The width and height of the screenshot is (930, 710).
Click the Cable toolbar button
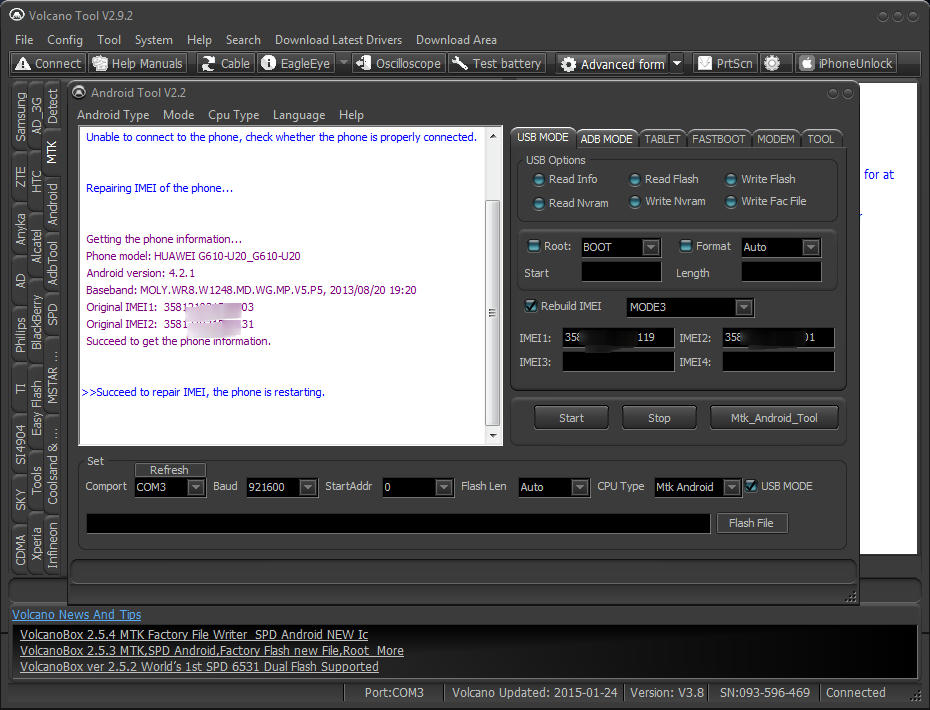coord(225,63)
